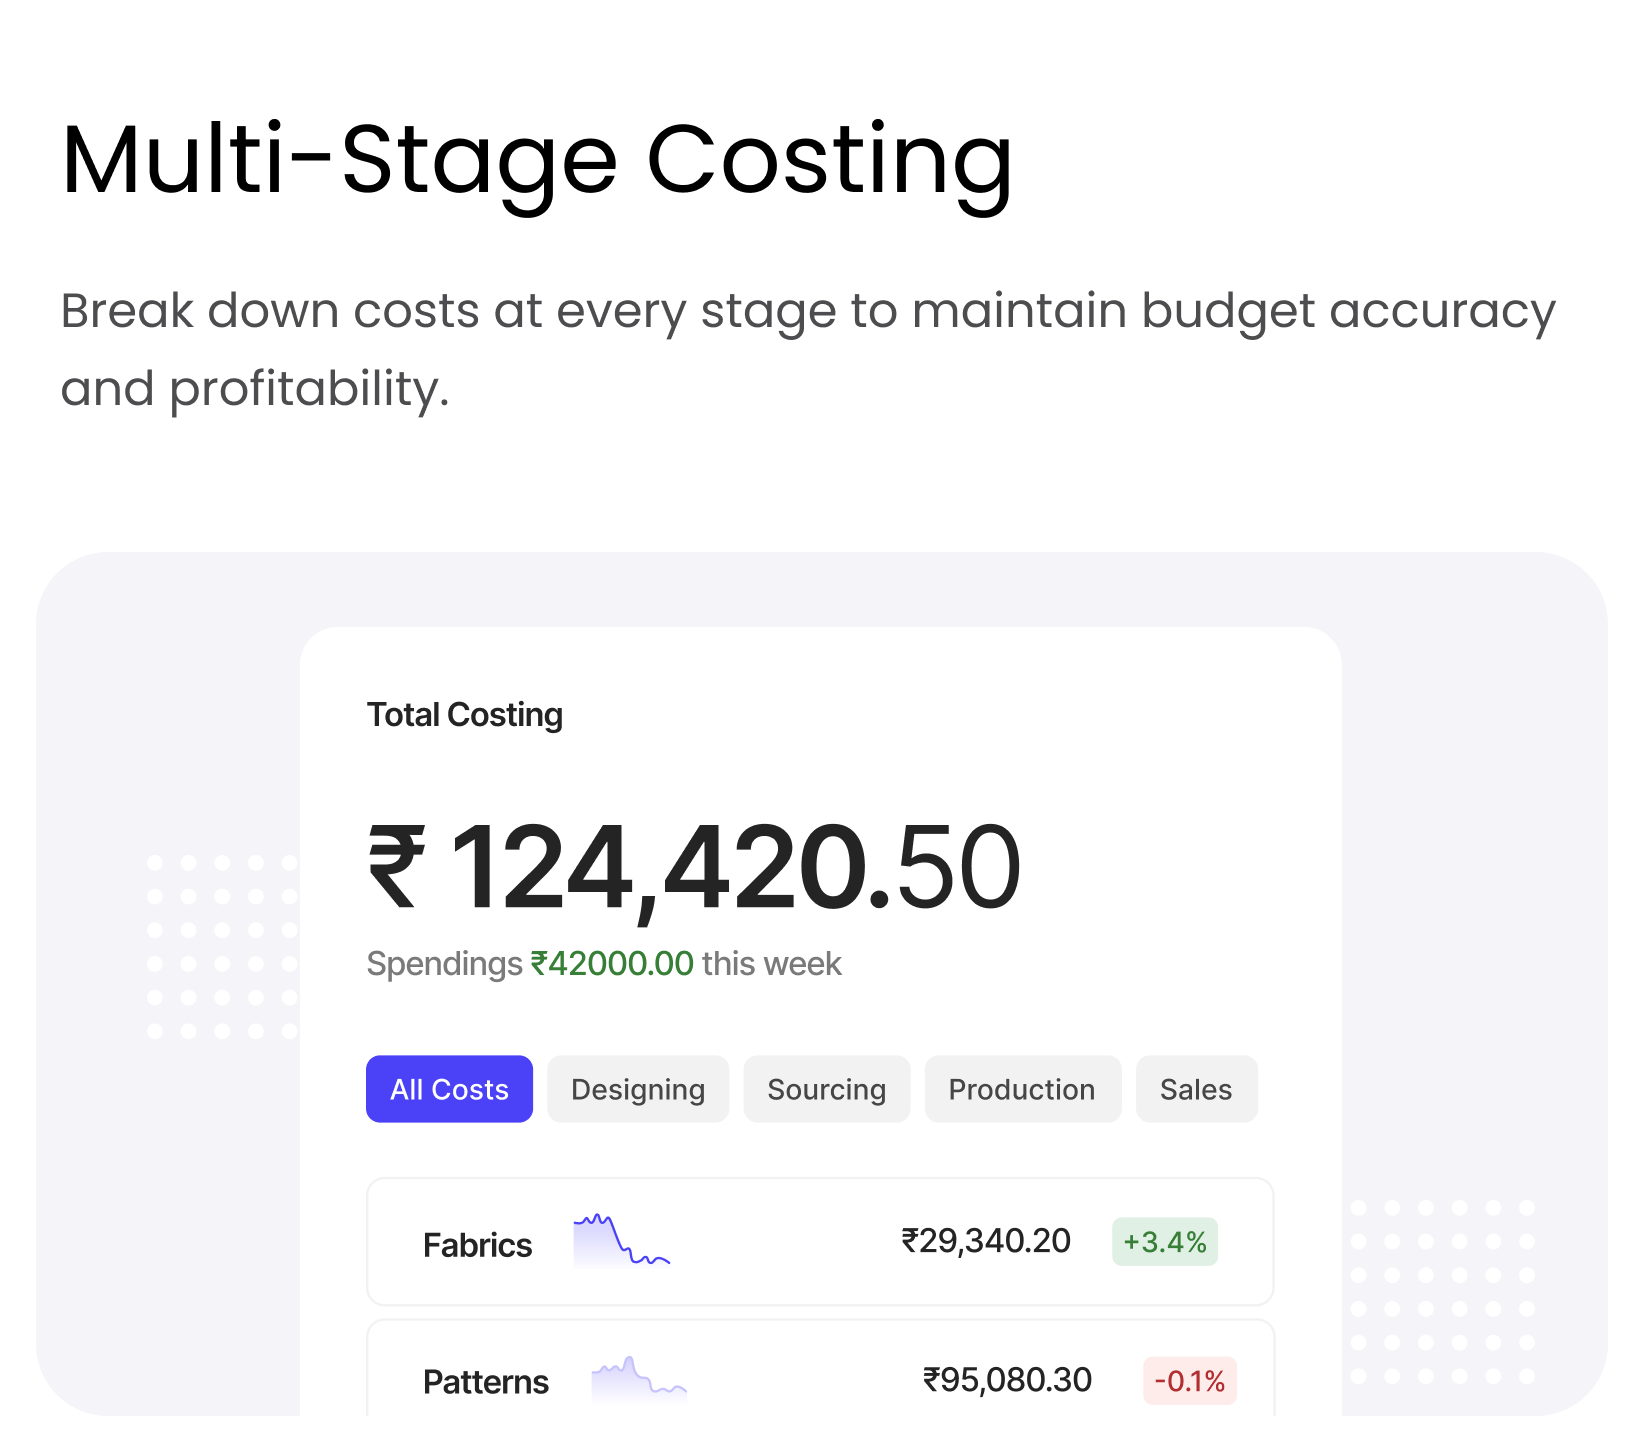Click the Fabrics sparkline chart
The image size is (1644, 1452).
point(621,1240)
